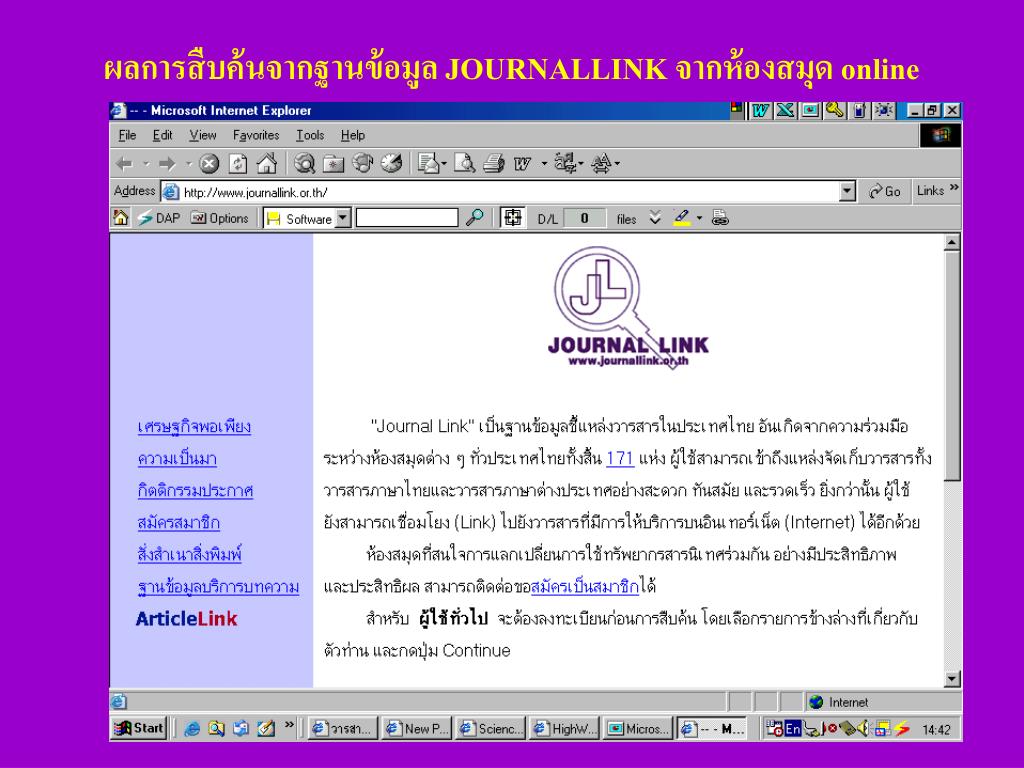
Task: Open the เศรษฐกิจพอเพียง link
Action: 194,427
